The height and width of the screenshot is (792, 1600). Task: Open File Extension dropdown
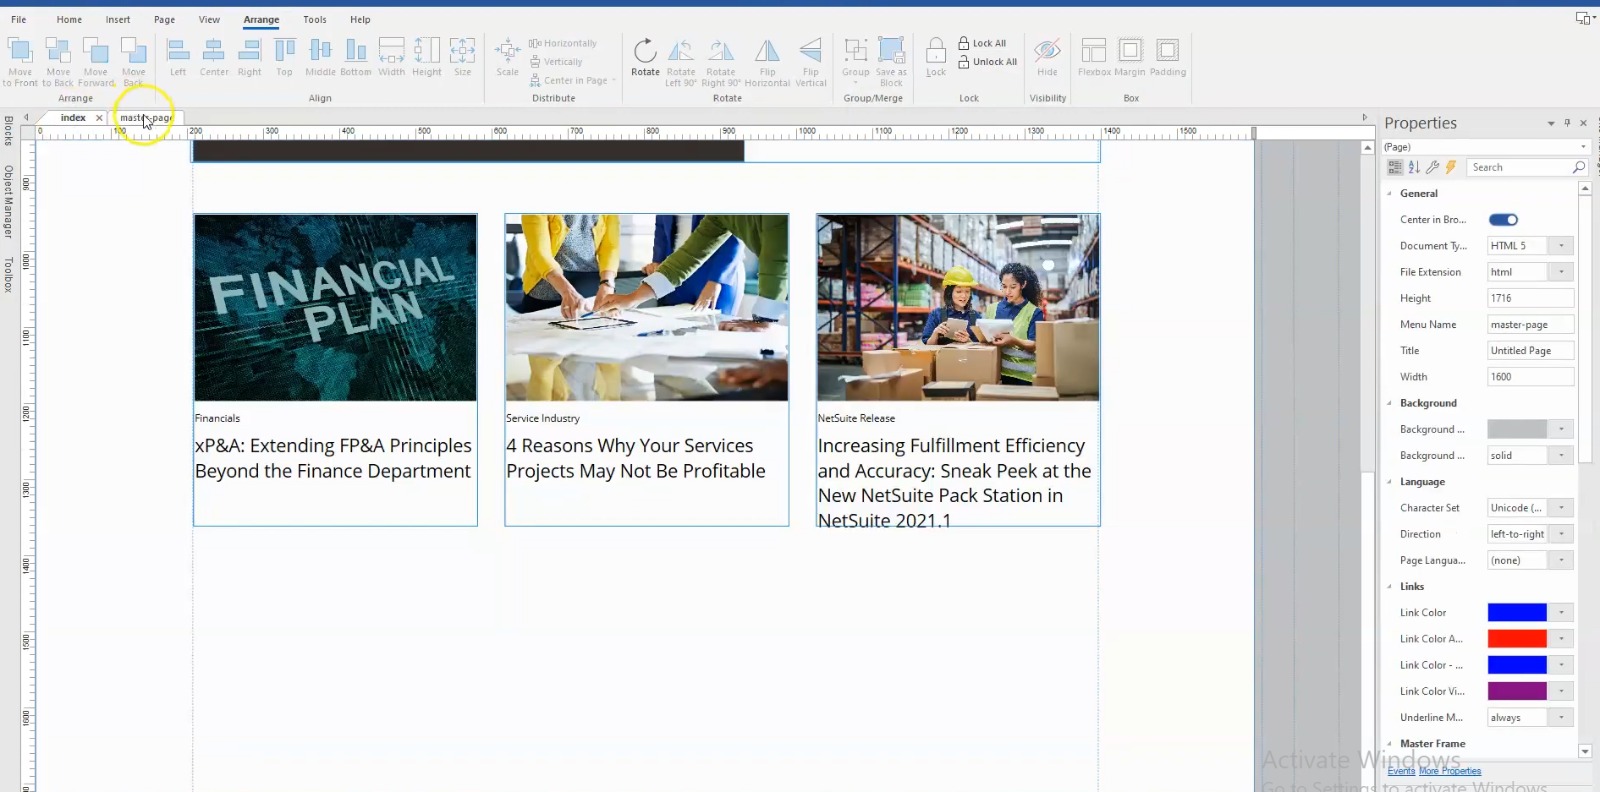(x=1561, y=272)
